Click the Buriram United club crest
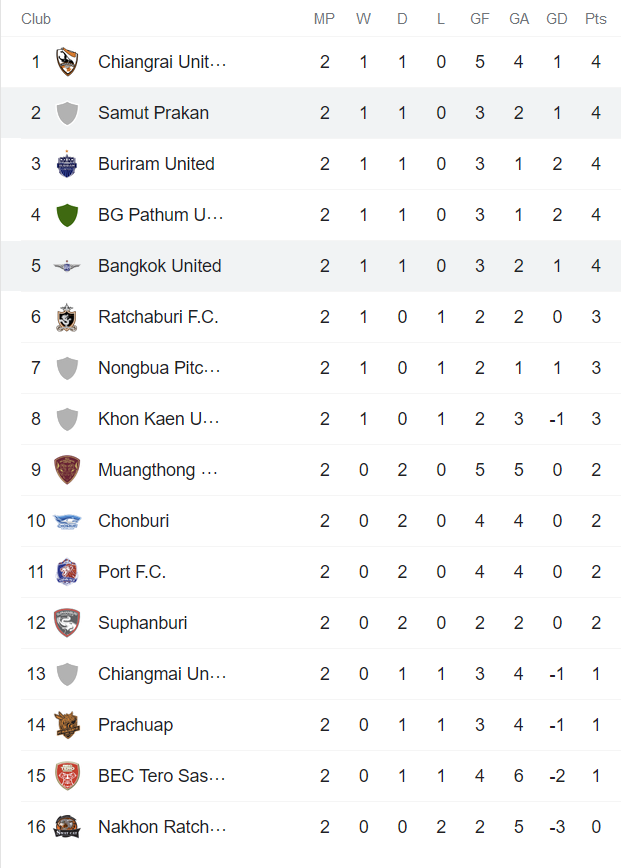621x868 pixels. (67, 164)
